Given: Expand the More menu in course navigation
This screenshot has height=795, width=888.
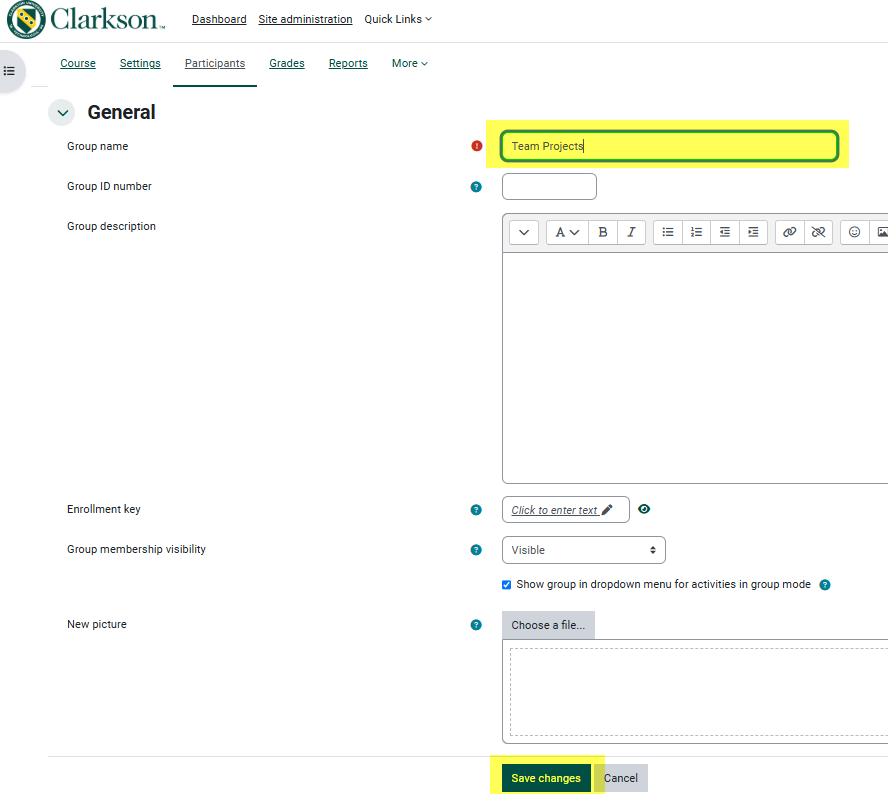Looking at the screenshot, I should tap(409, 64).
